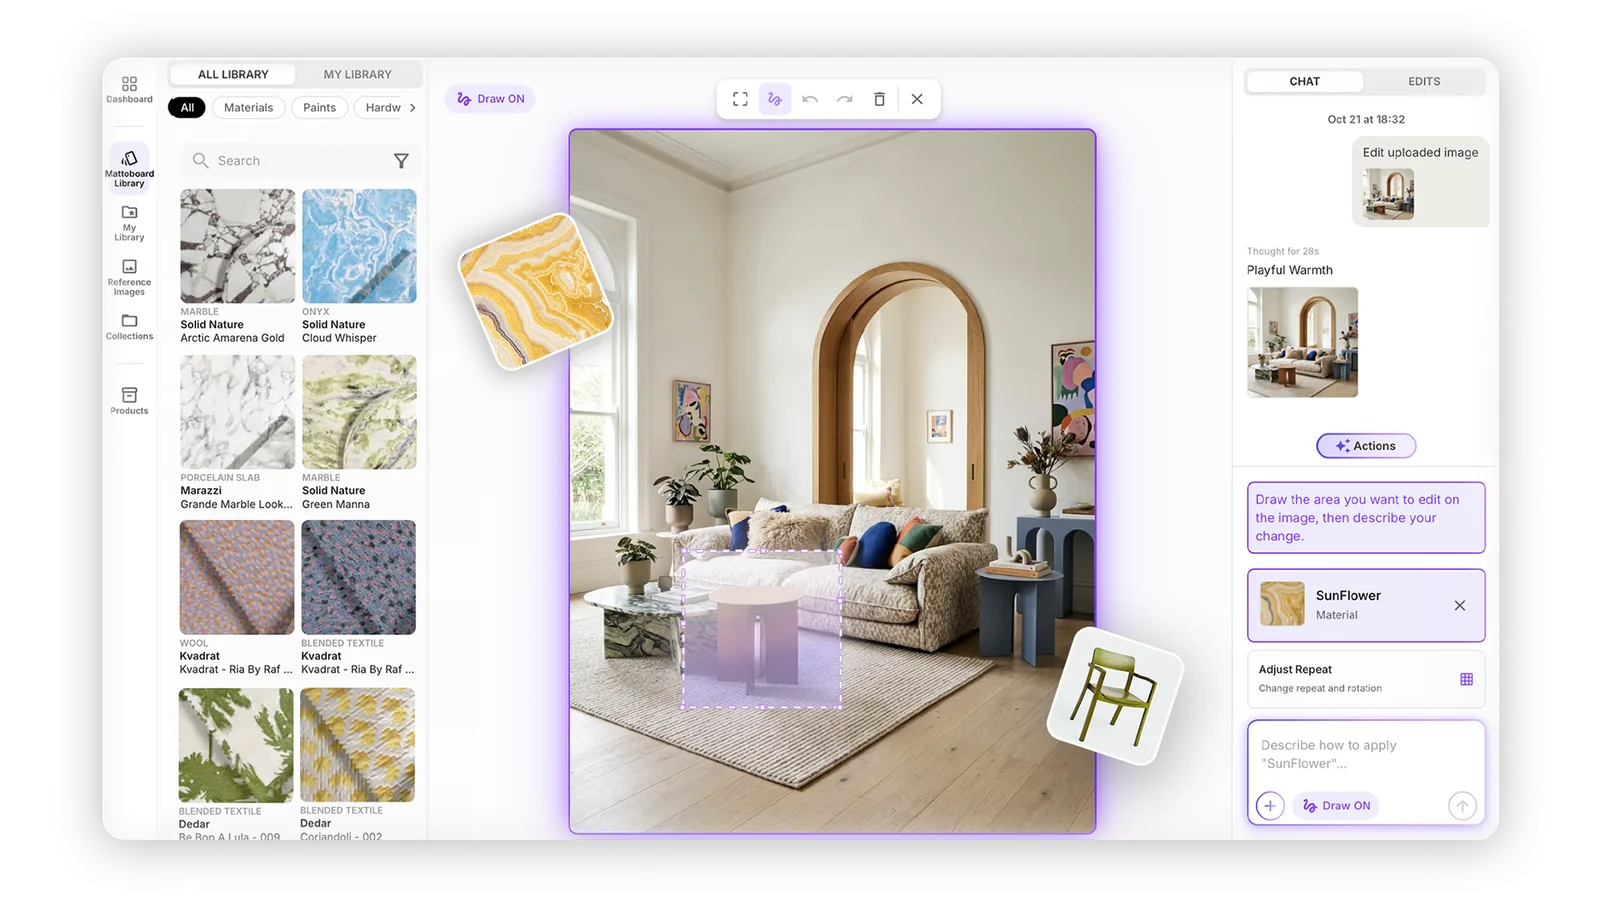Image resolution: width=1600 pixels, height=900 pixels.
Task: Open the Dashboard from the sidebar
Action: 129,89
